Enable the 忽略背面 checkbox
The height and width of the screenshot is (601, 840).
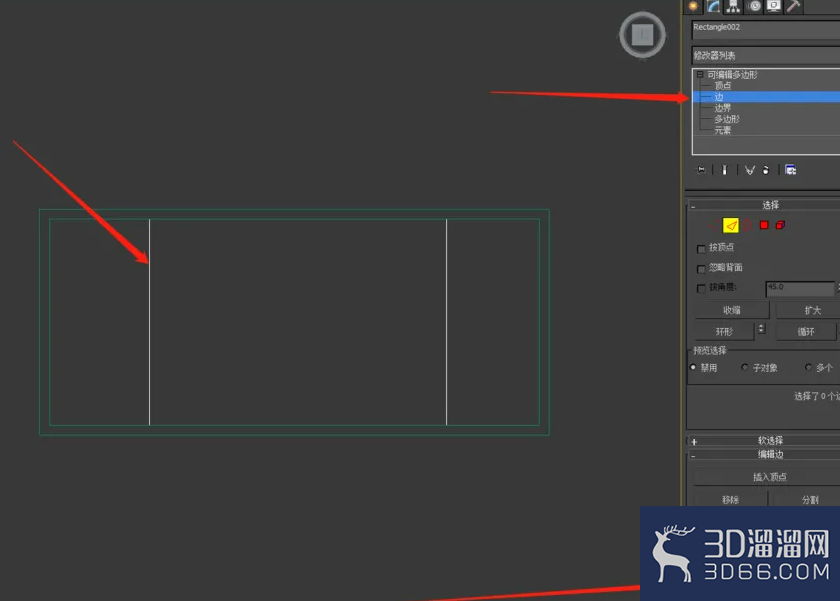701,269
